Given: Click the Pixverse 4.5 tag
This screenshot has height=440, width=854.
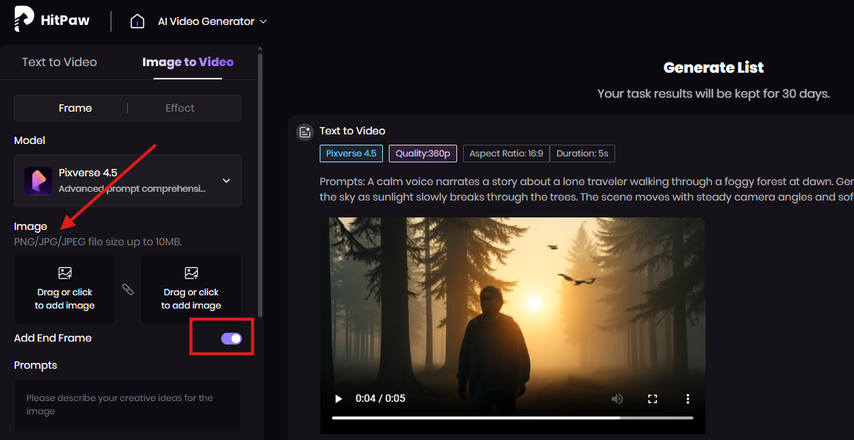Looking at the screenshot, I should click(351, 154).
